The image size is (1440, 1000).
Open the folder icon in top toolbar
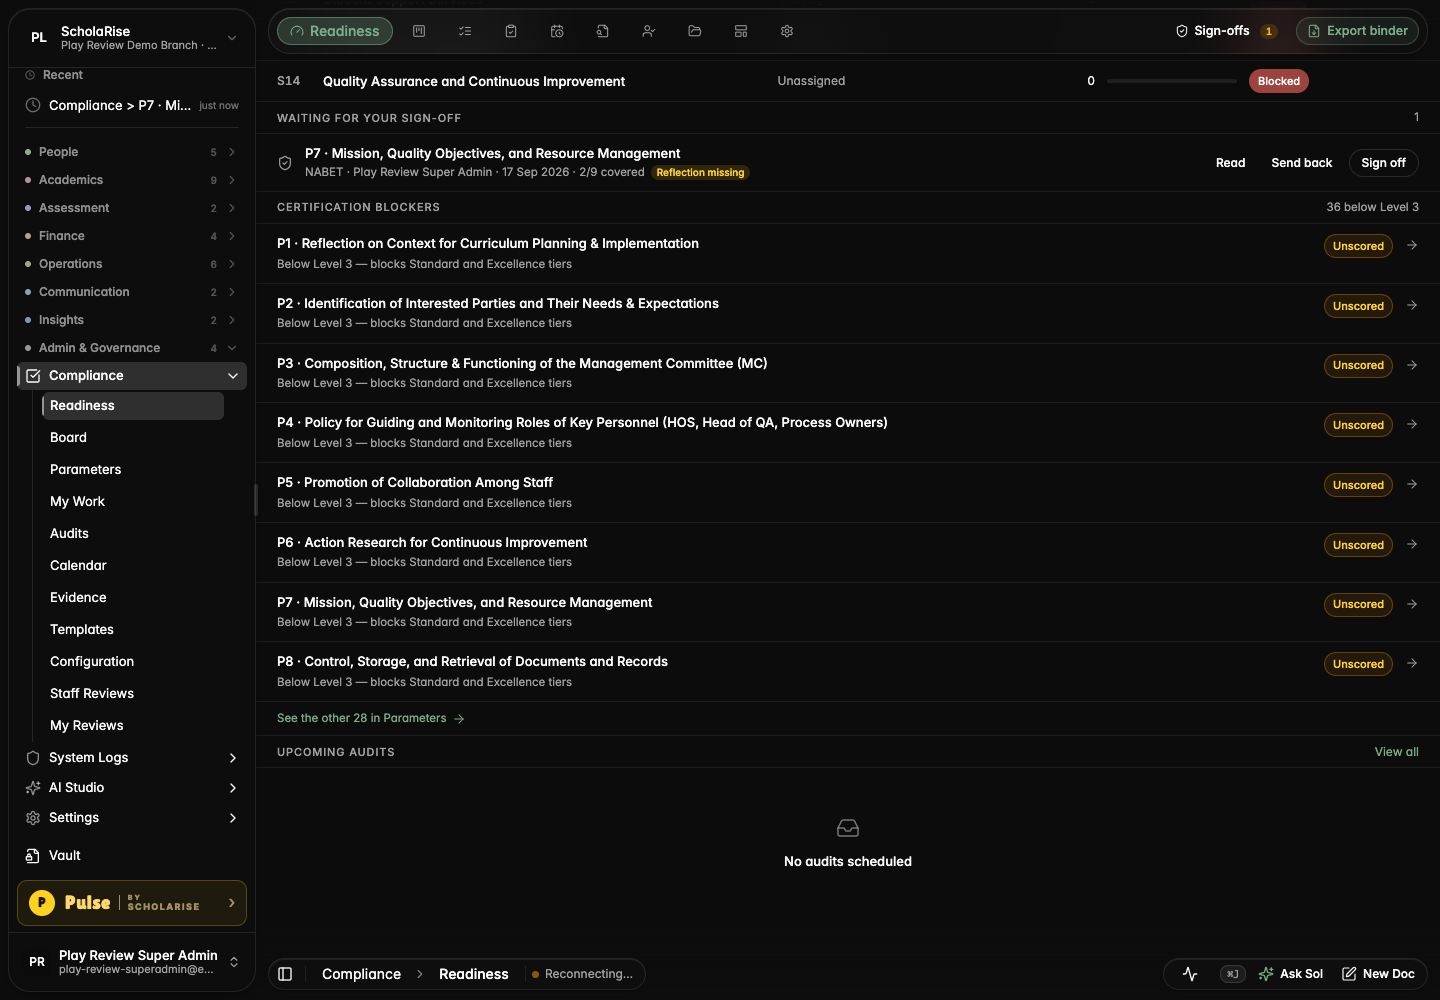click(x=695, y=31)
